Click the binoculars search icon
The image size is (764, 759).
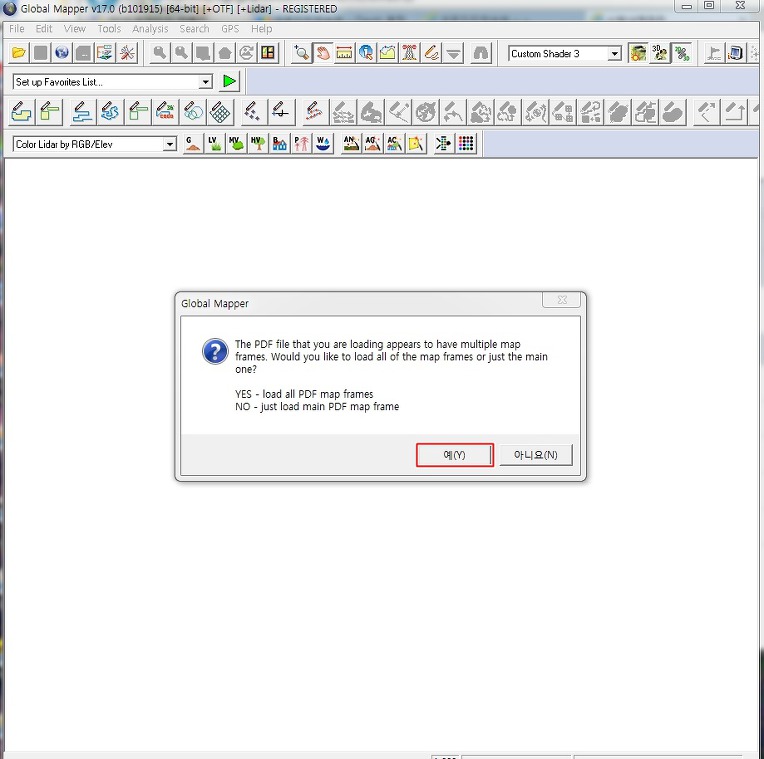click(481, 53)
